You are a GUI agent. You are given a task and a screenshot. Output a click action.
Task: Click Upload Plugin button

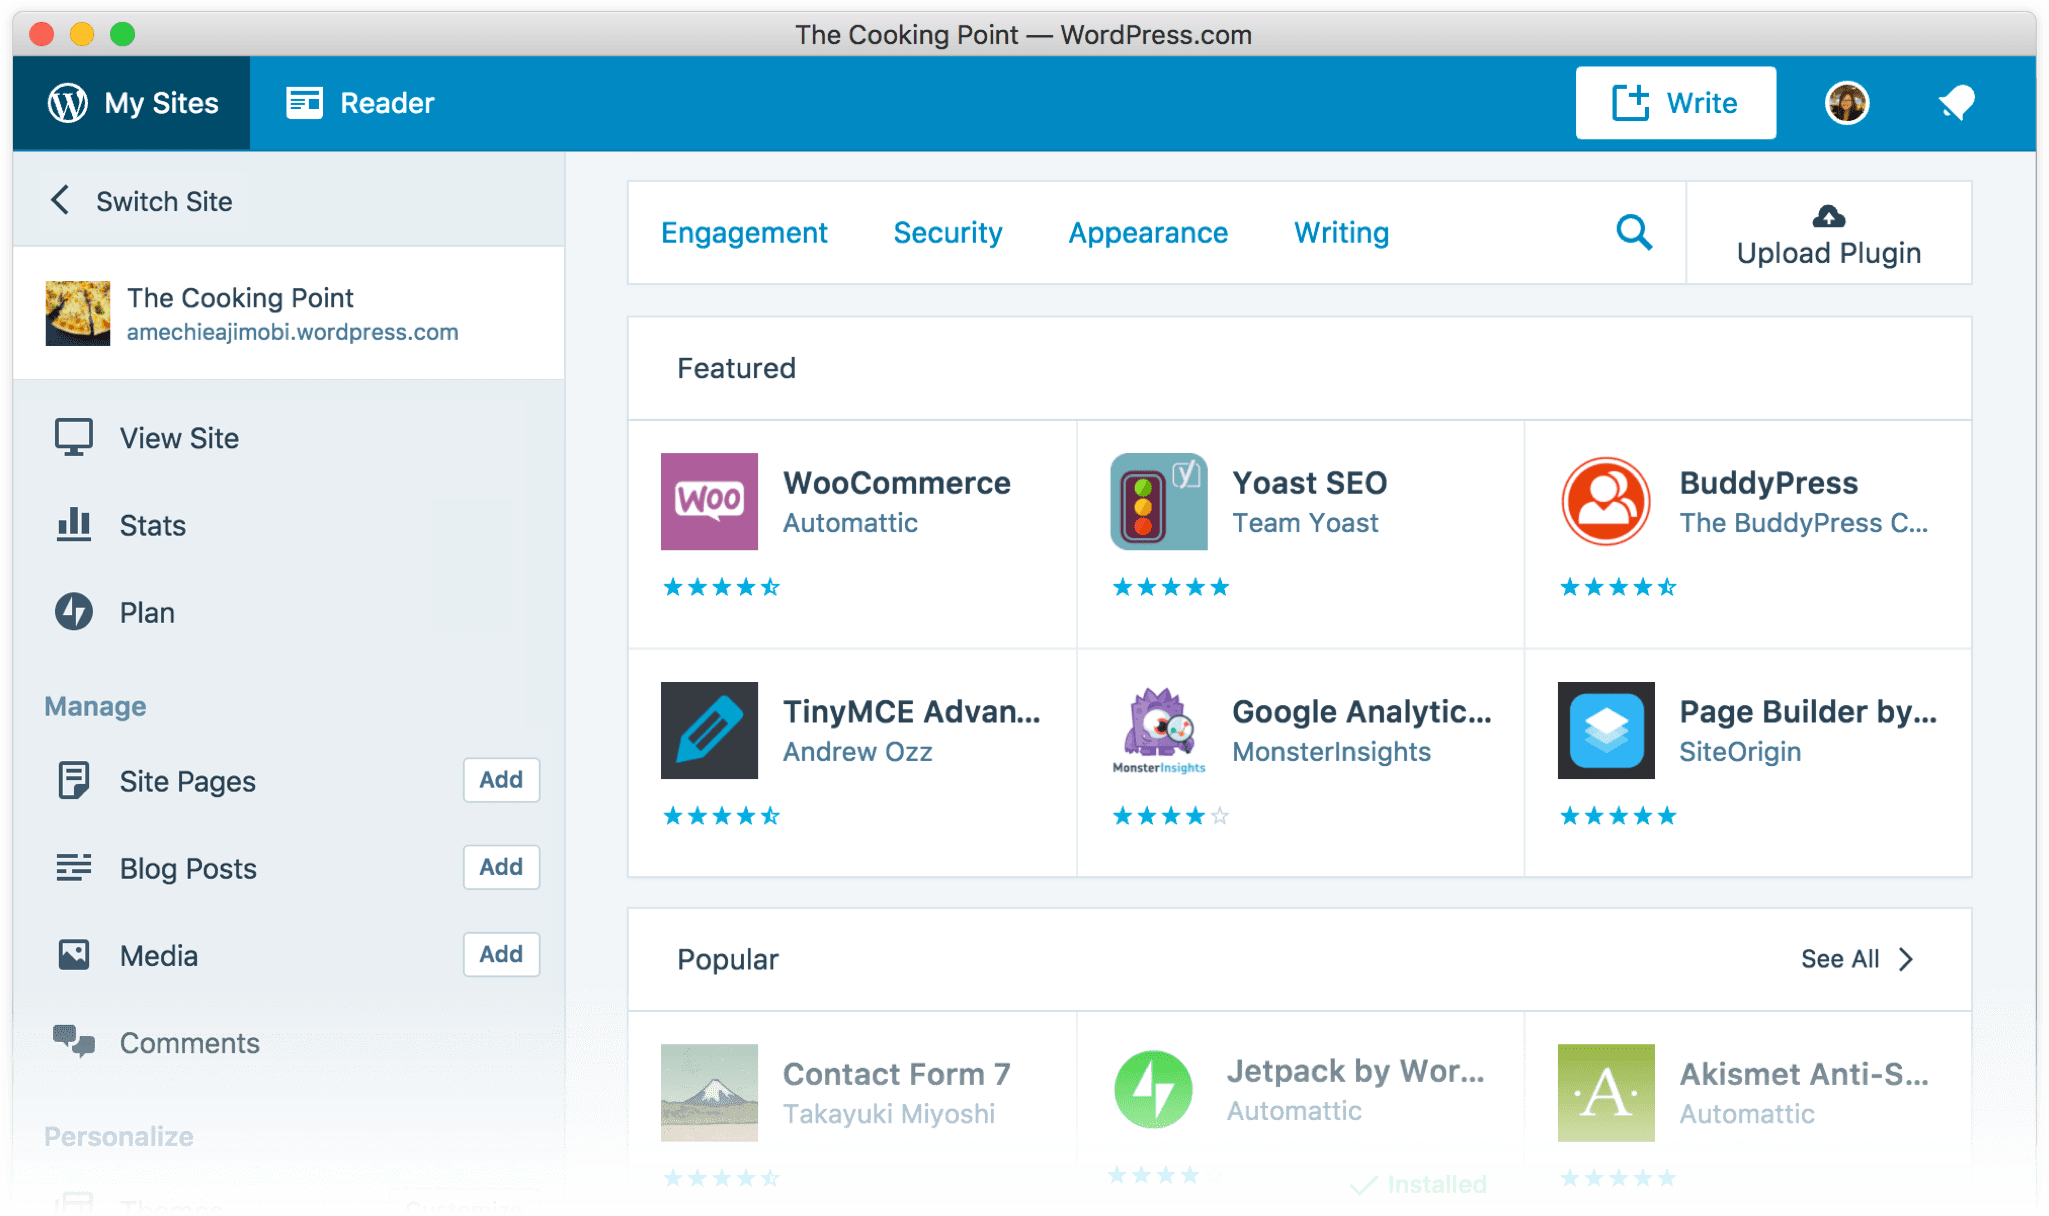pyautogui.click(x=1828, y=234)
